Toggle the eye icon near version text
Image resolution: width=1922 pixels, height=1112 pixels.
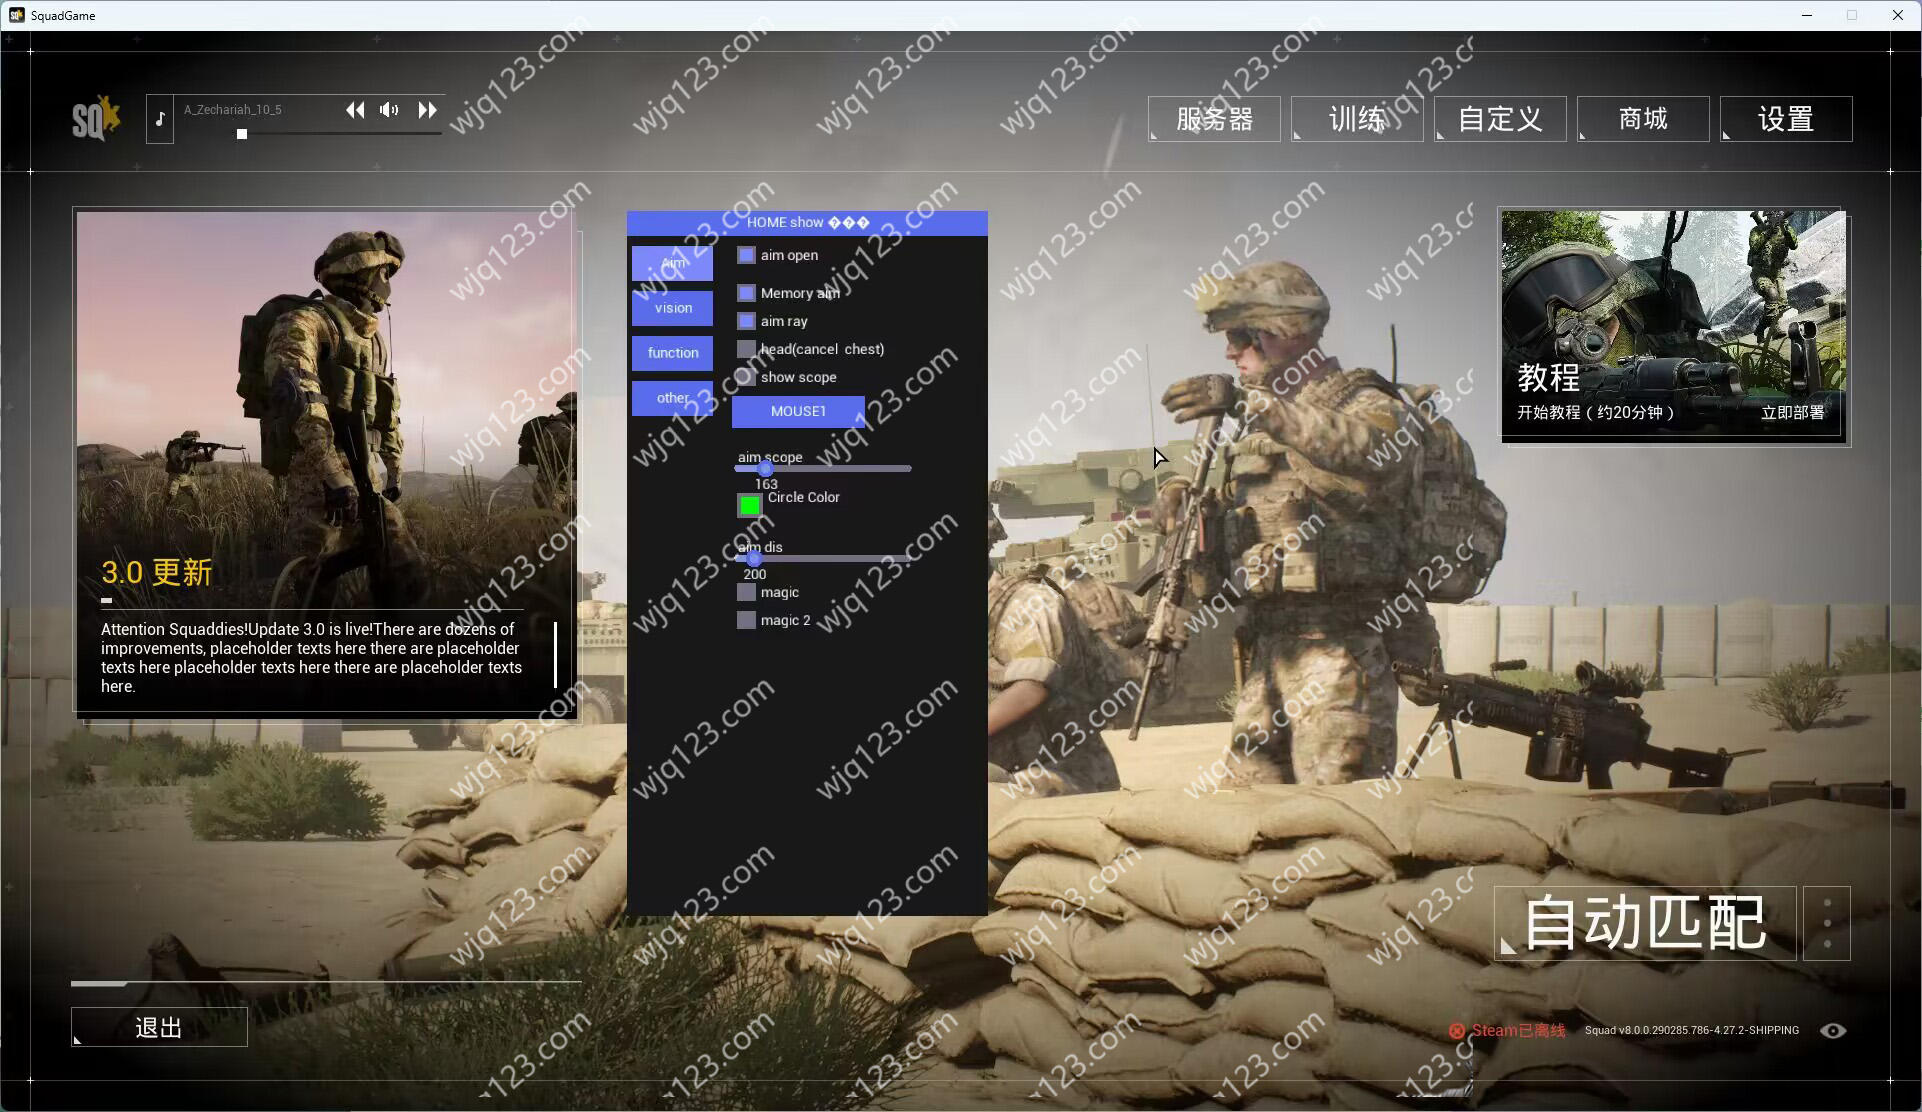[1832, 1030]
